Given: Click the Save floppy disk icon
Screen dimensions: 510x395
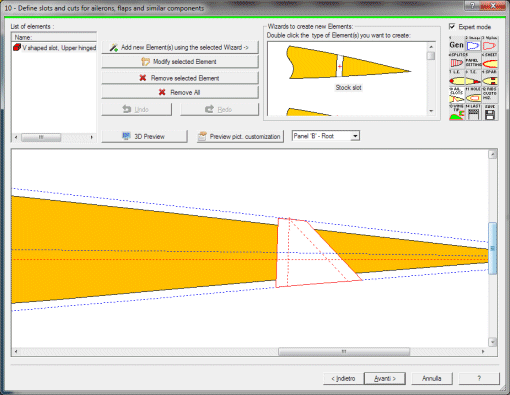Looking at the screenshot, I should [490, 113].
